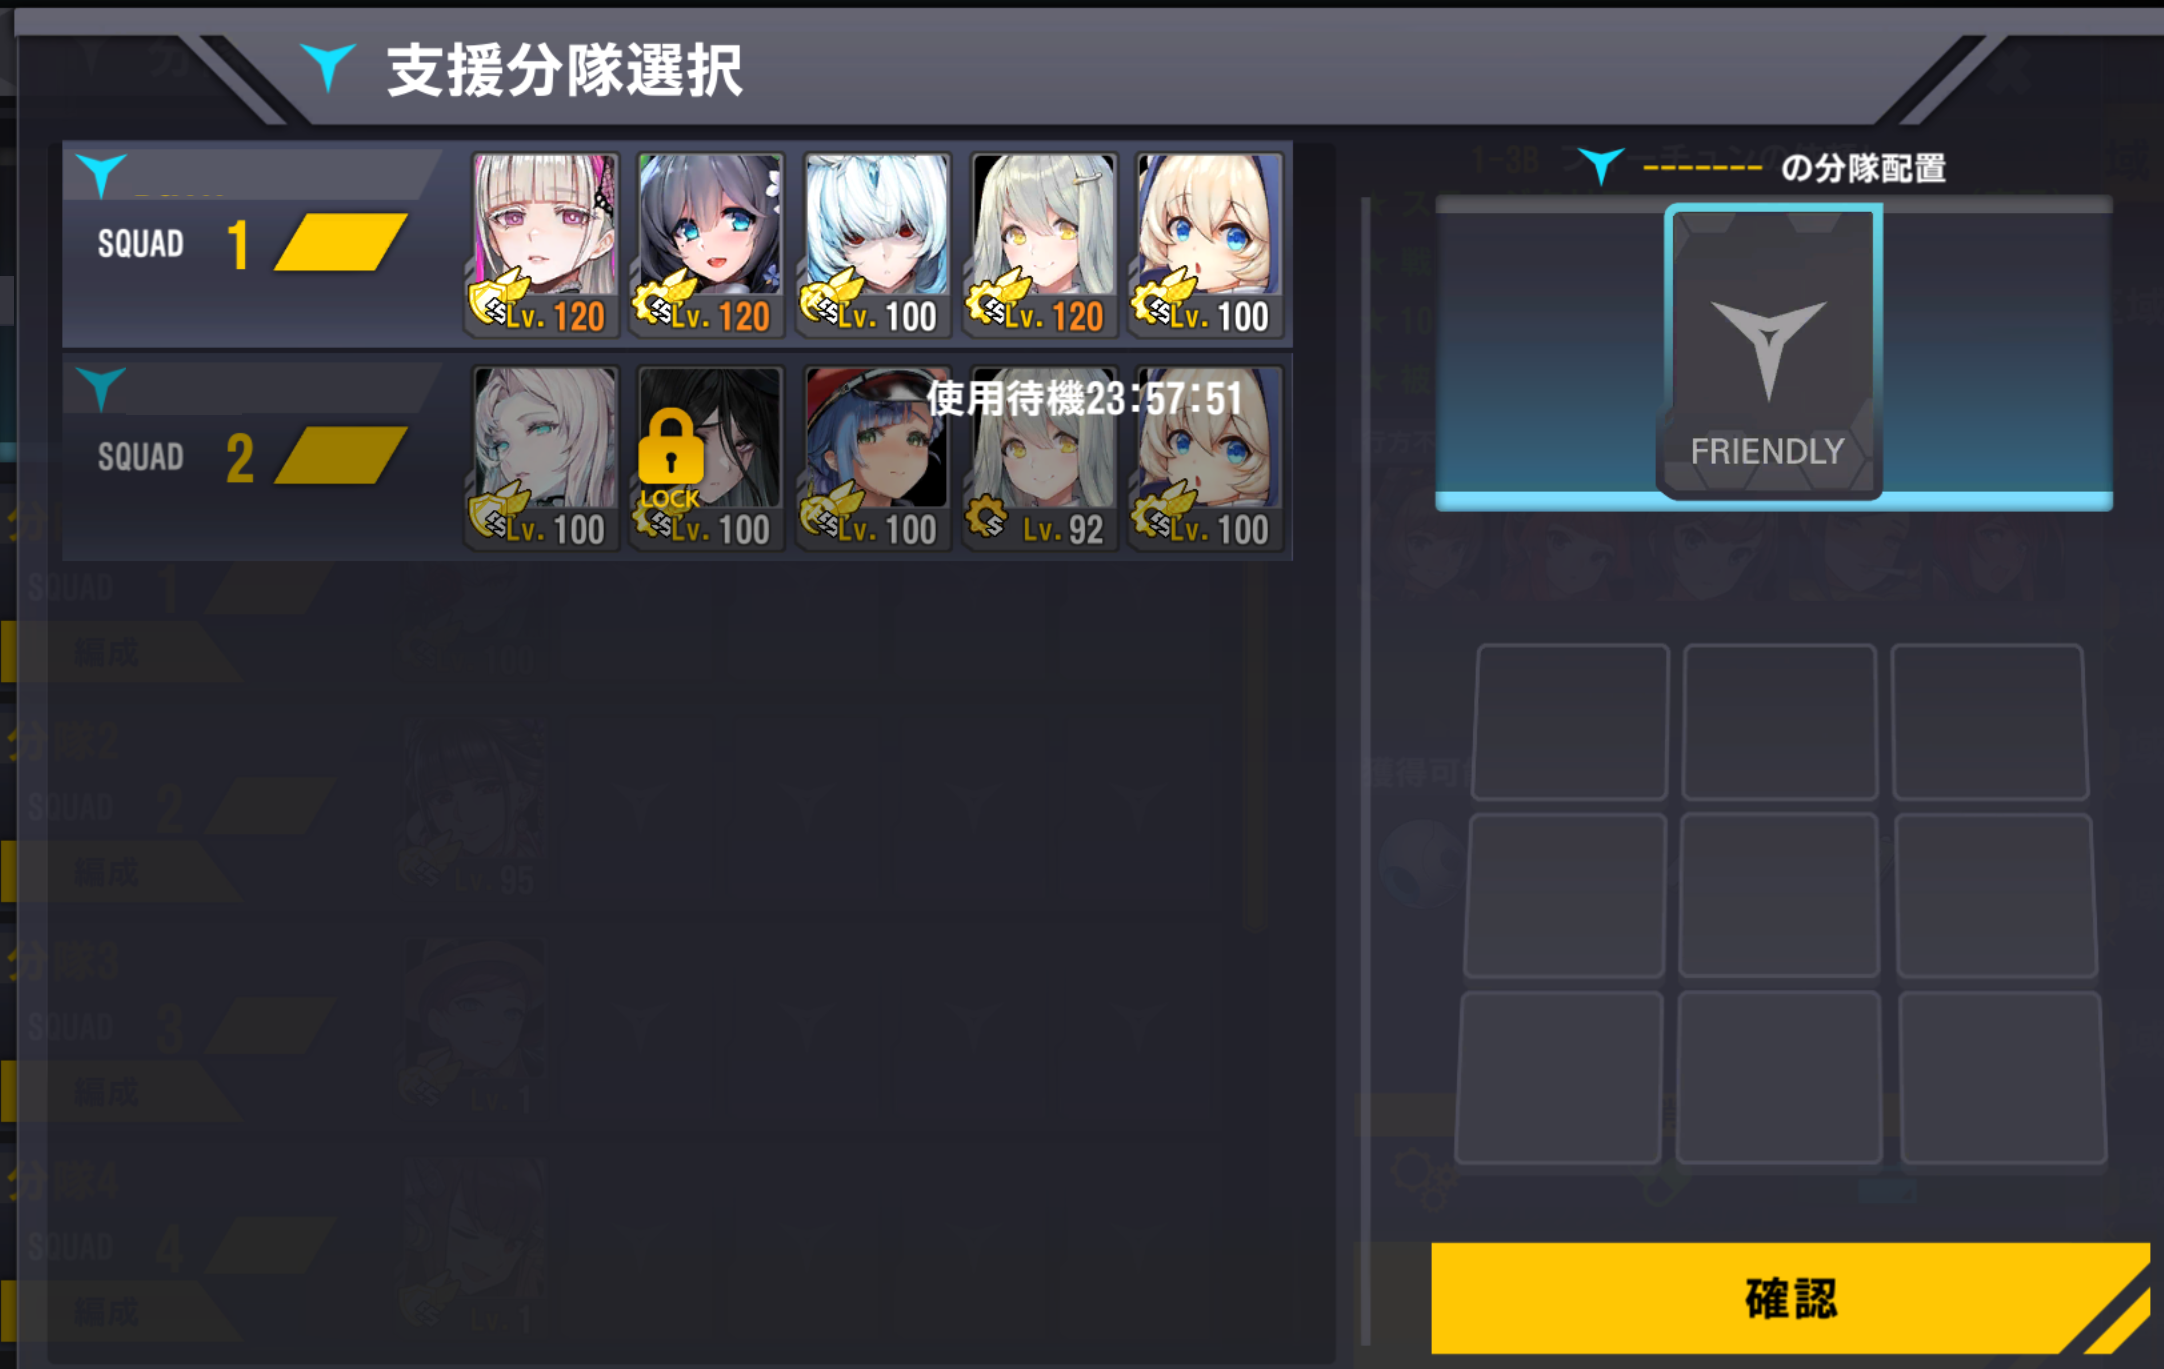Click the gear badge on the Lv. 92 doll
Image resolution: width=2164 pixels, height=1369 pixels.
987,517
